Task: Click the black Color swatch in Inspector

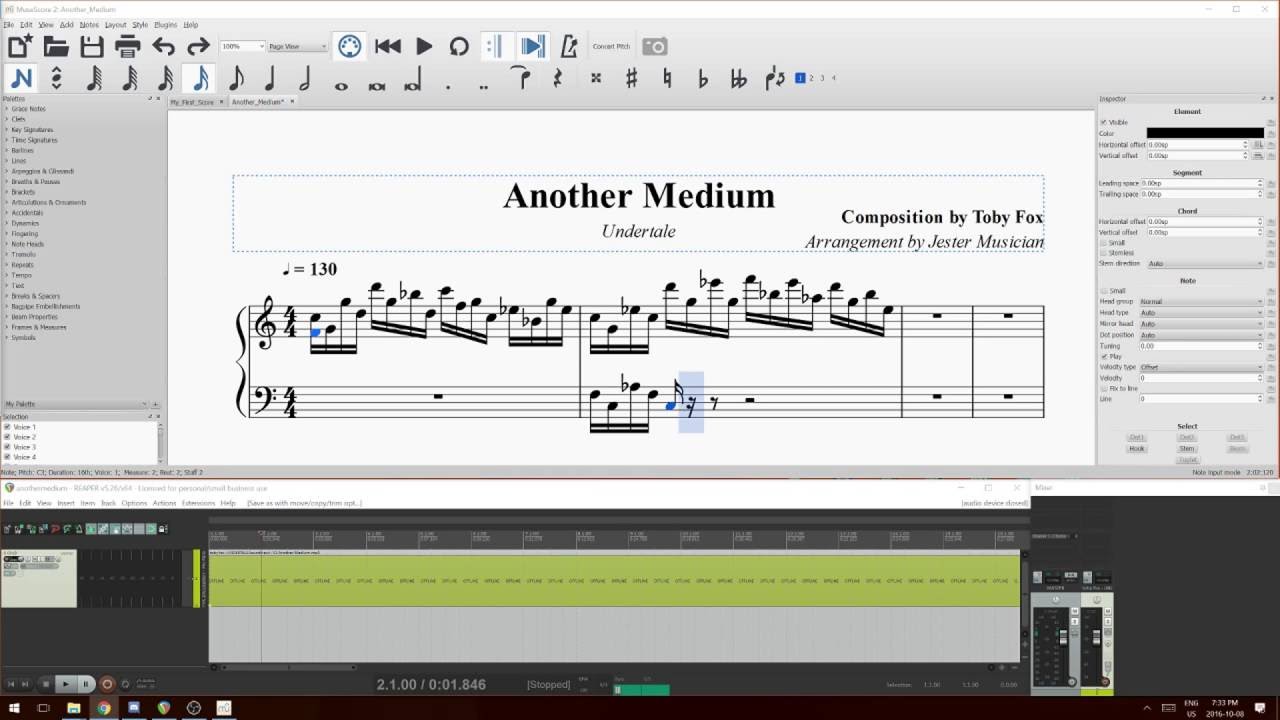Action: [x=1205, y=133]
